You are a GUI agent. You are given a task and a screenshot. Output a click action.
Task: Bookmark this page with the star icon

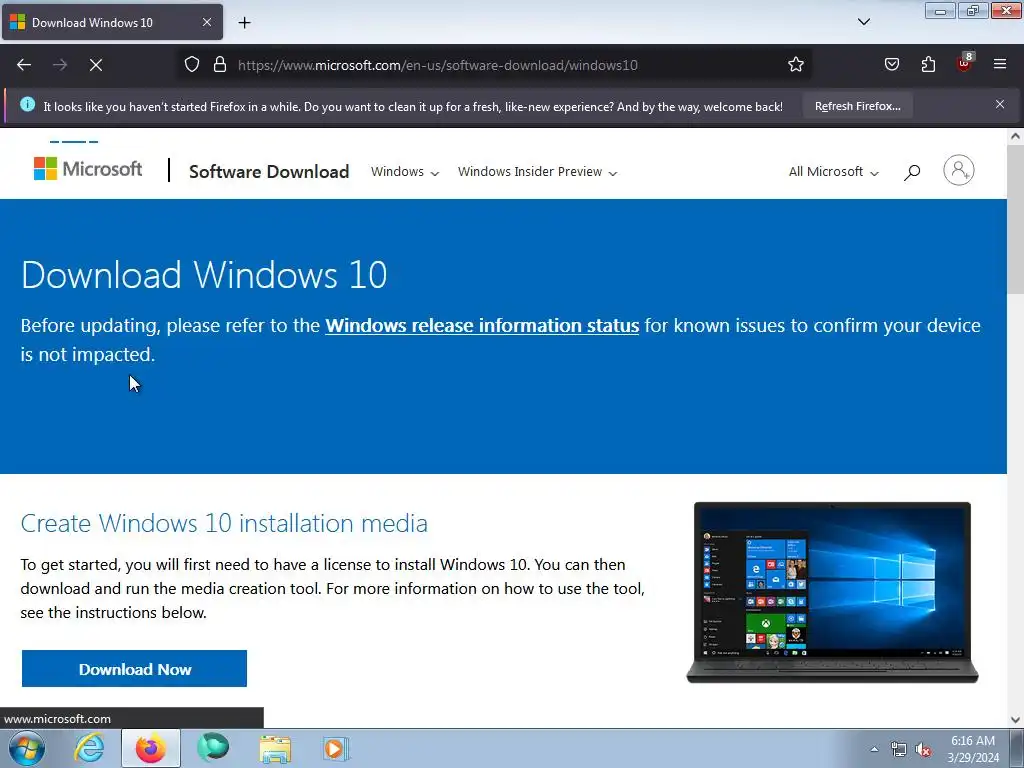point(795,65)
